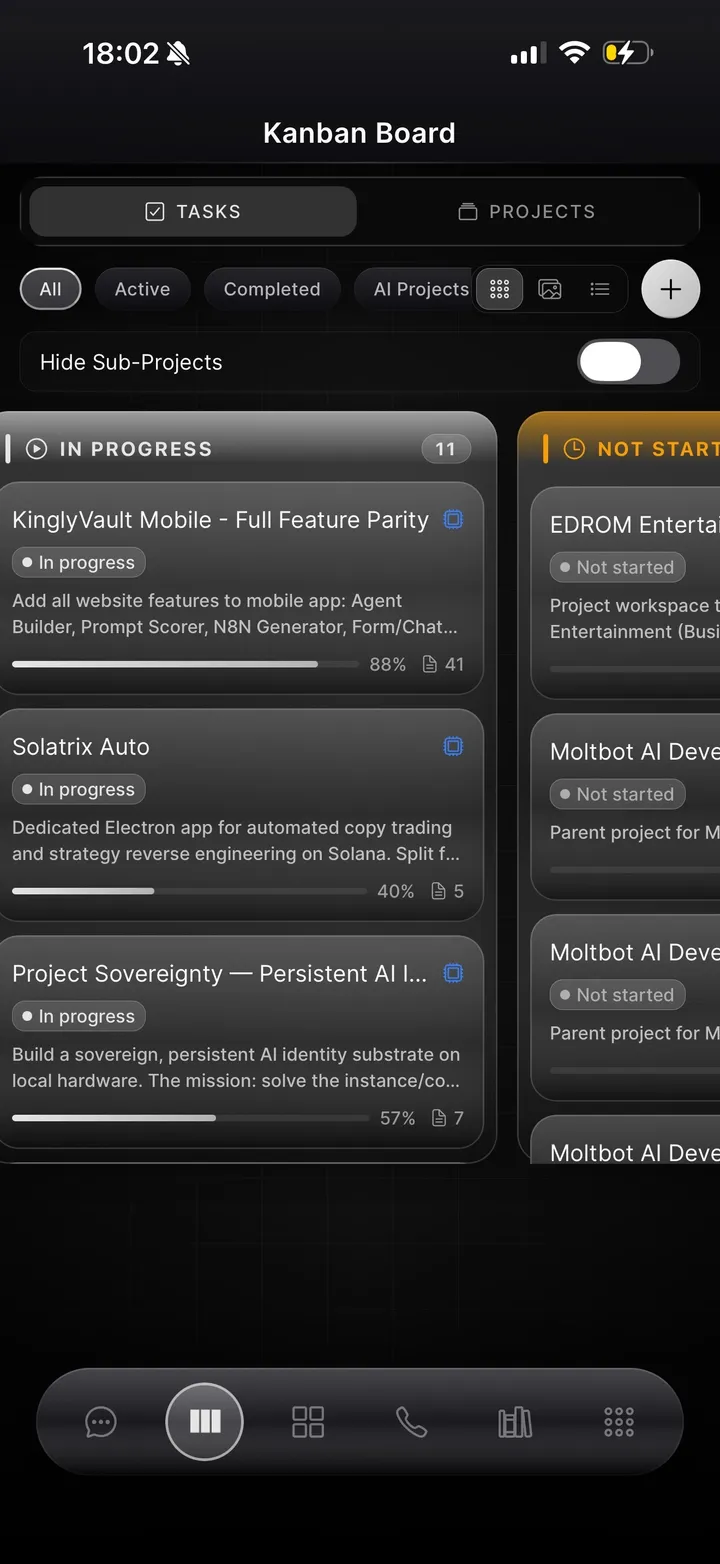Click the blue chip icon on Solatrix Auto card
The height and width of the screenshot is (1564, 720).
453,746
